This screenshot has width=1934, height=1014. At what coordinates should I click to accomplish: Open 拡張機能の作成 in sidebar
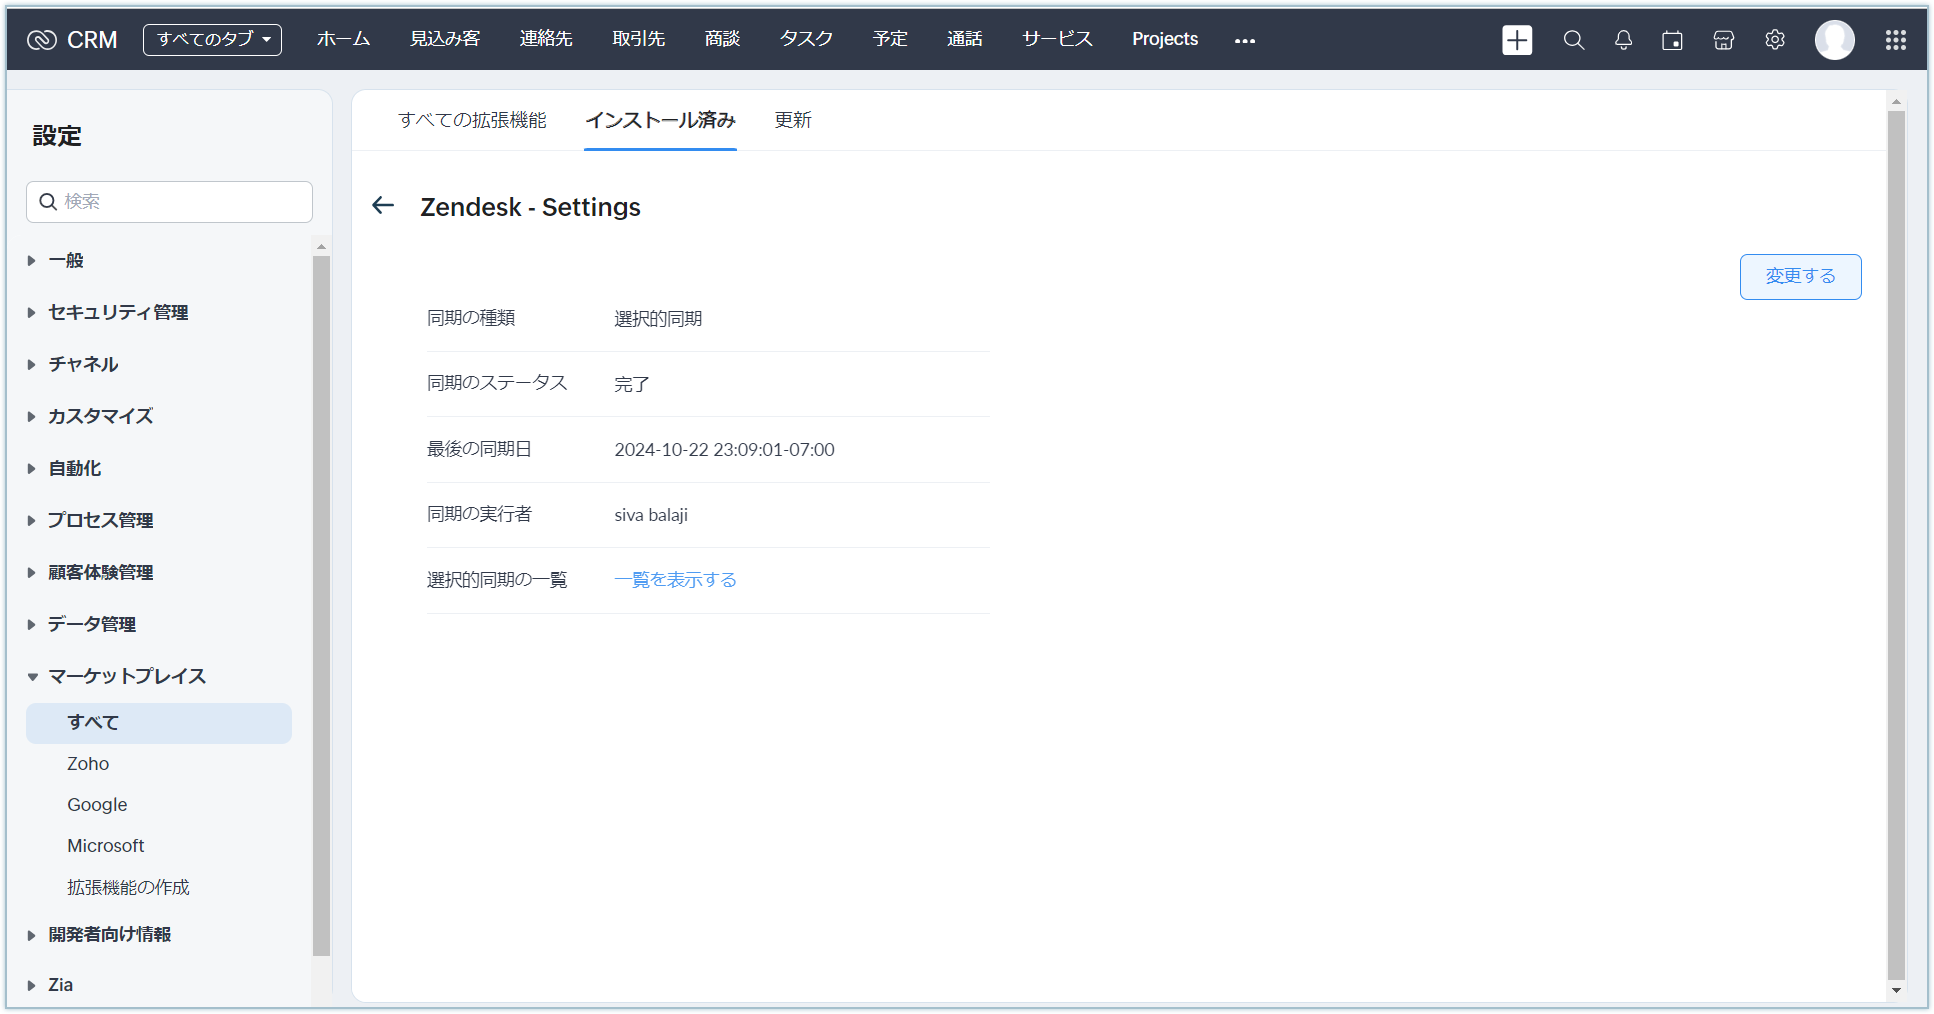(x=128, y=888)
